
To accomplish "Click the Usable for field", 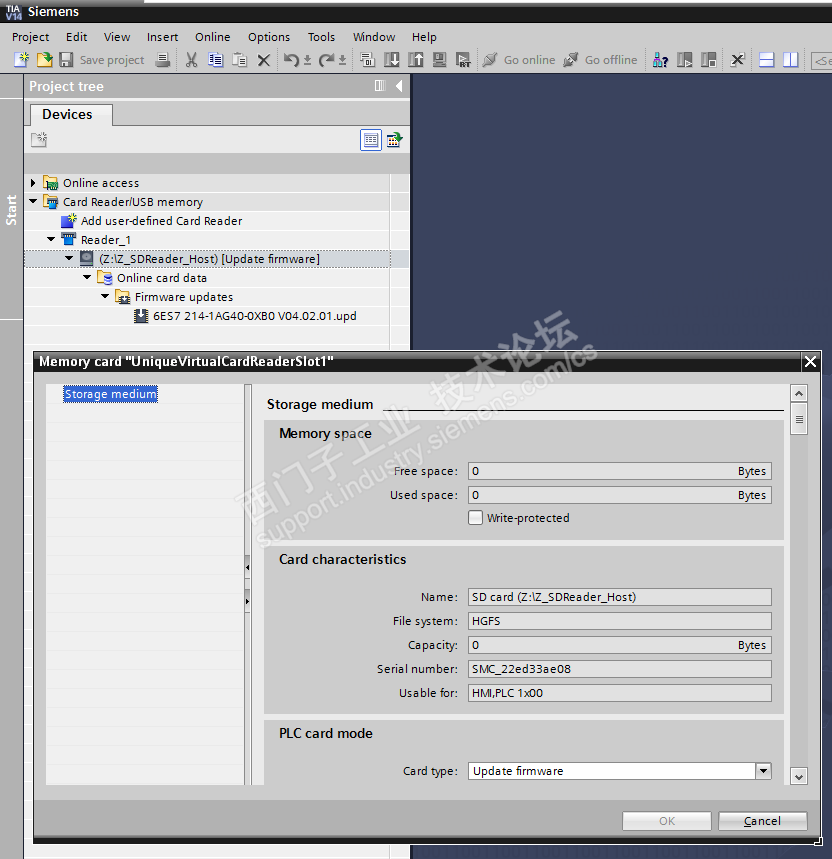I will [619, 693].
